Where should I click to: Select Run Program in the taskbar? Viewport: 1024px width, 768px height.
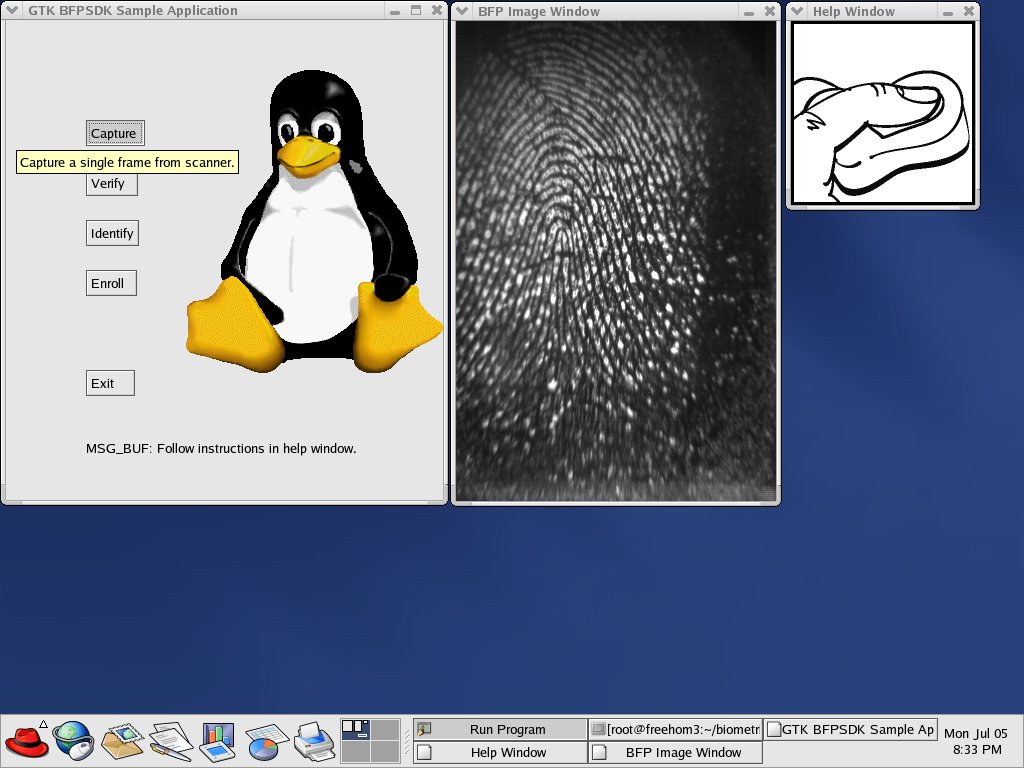tap(500, 729)
